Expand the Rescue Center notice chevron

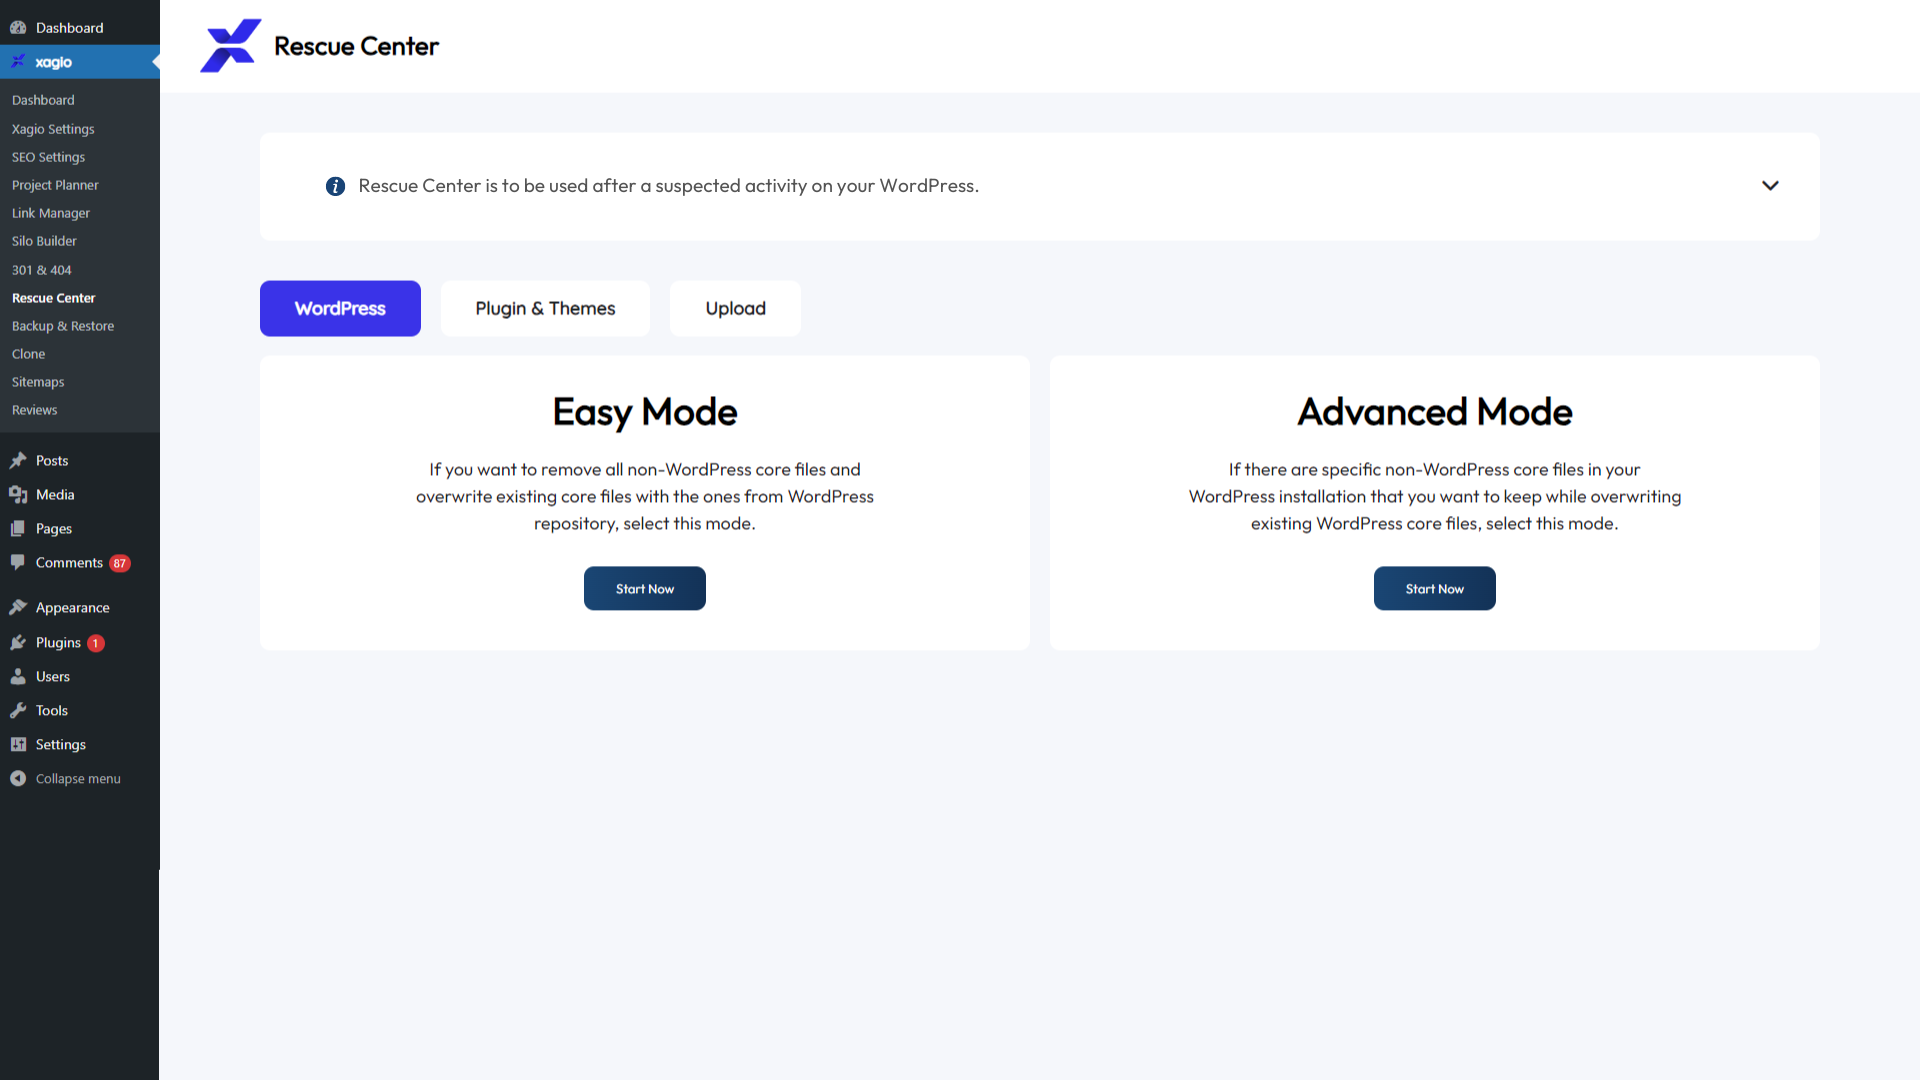pyautogui.click(x=1769, y=186)
